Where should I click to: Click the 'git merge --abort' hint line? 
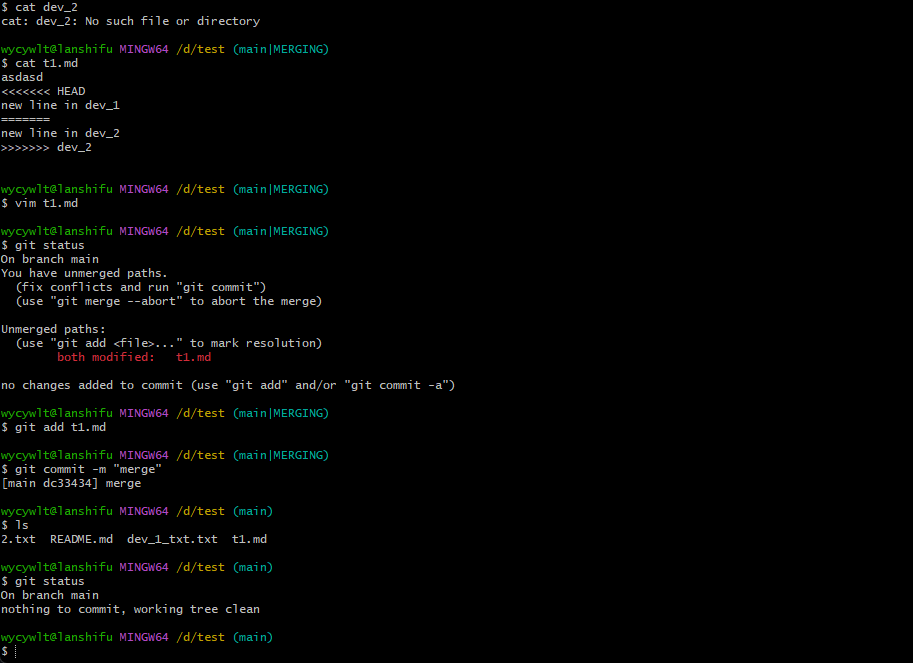coord(168,301)
